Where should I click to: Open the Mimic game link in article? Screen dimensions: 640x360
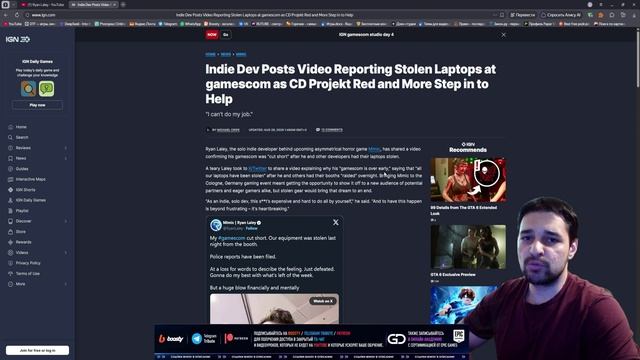tap(374, 149)
